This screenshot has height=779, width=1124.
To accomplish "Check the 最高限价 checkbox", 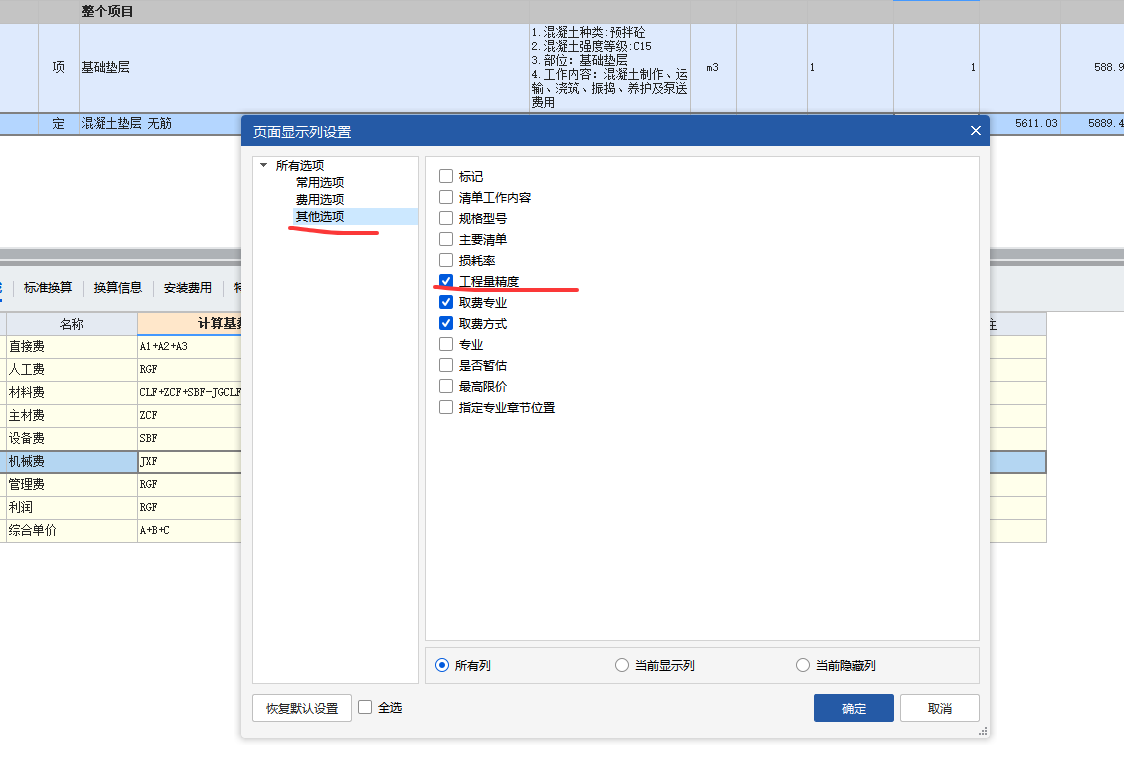I will (x=446, y=386).
